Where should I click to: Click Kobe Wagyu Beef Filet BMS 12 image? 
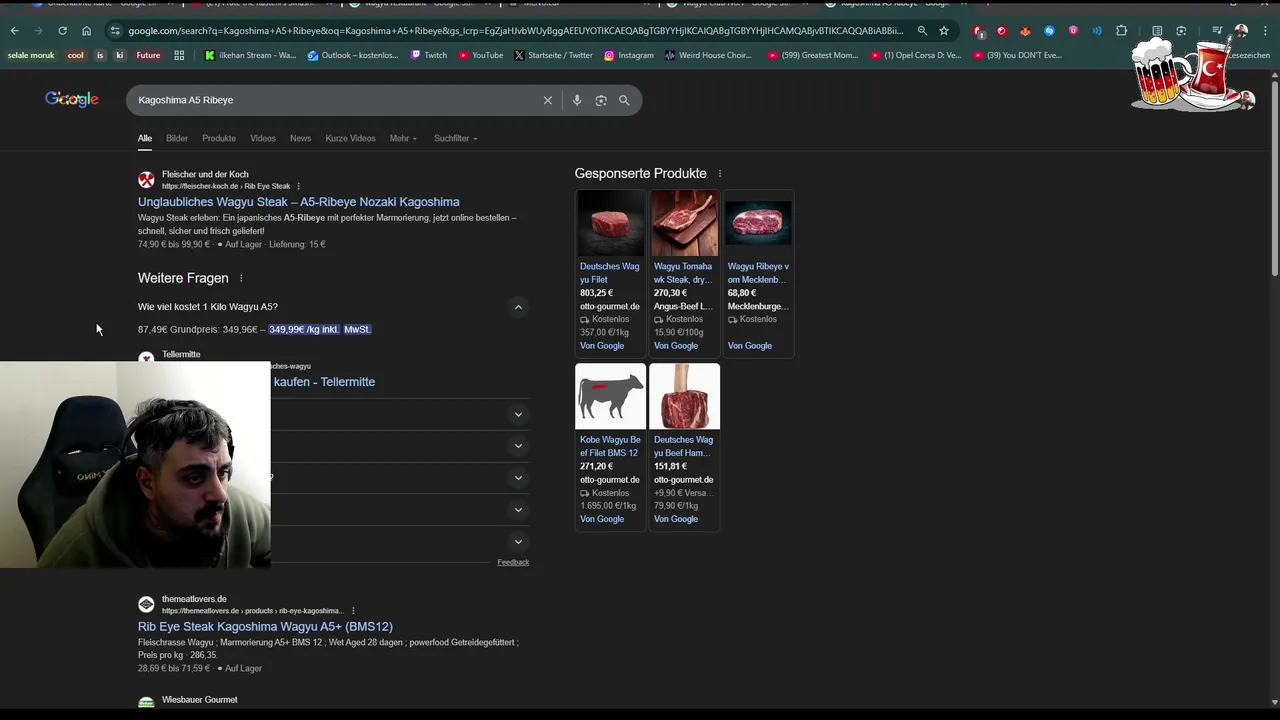[611, 396]
